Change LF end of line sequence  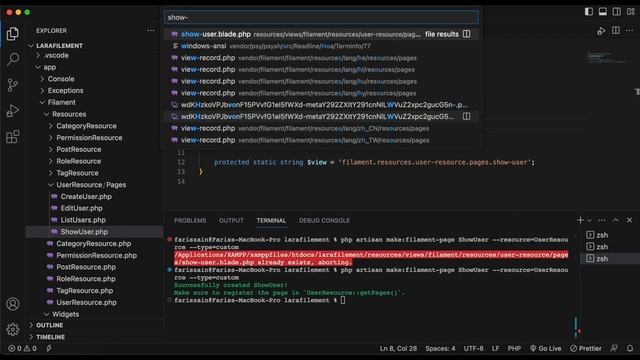(496, 349)
